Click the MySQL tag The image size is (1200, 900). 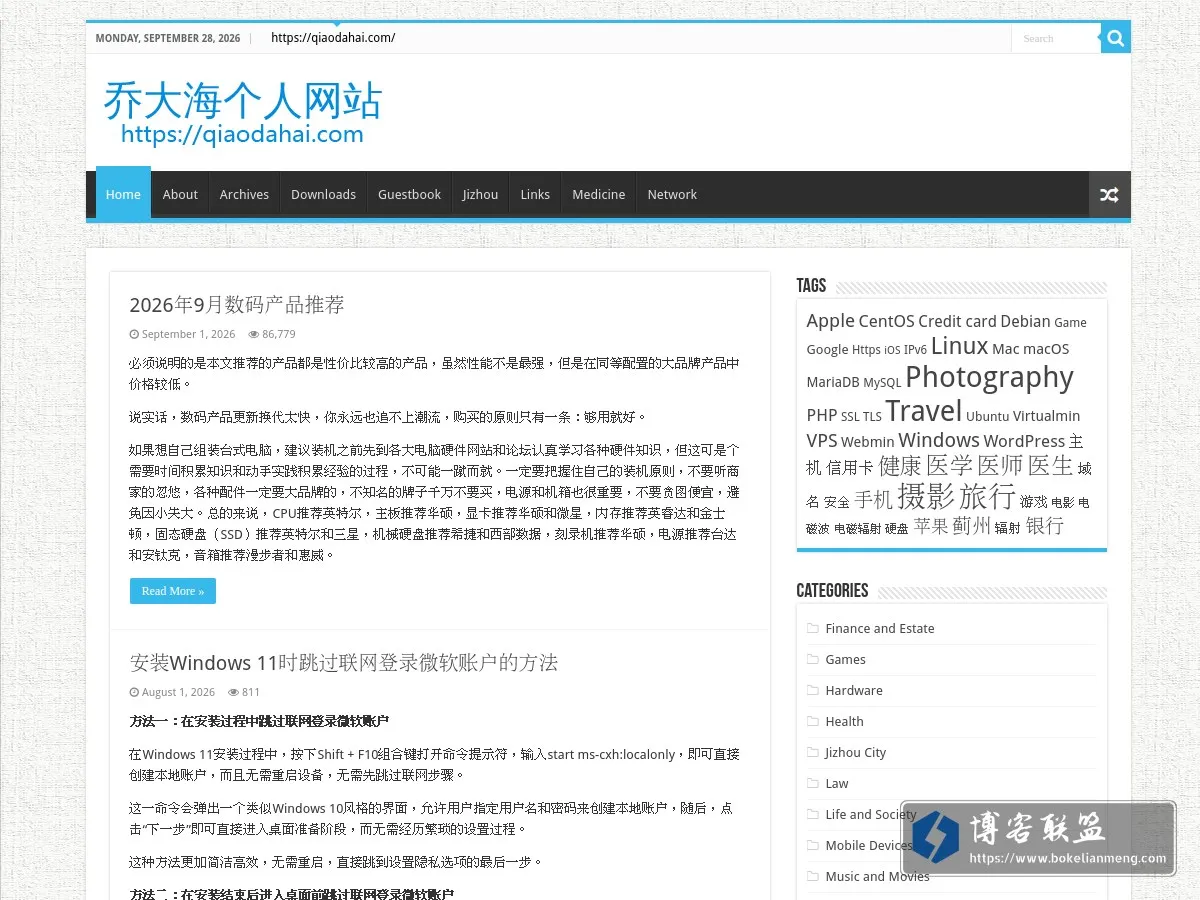tap(882, 382)
